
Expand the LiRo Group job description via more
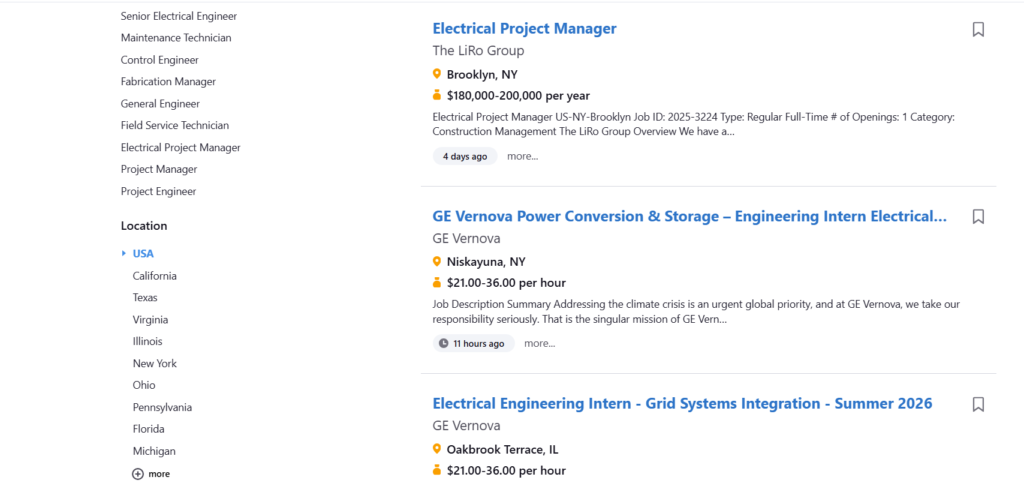(522, 156)
